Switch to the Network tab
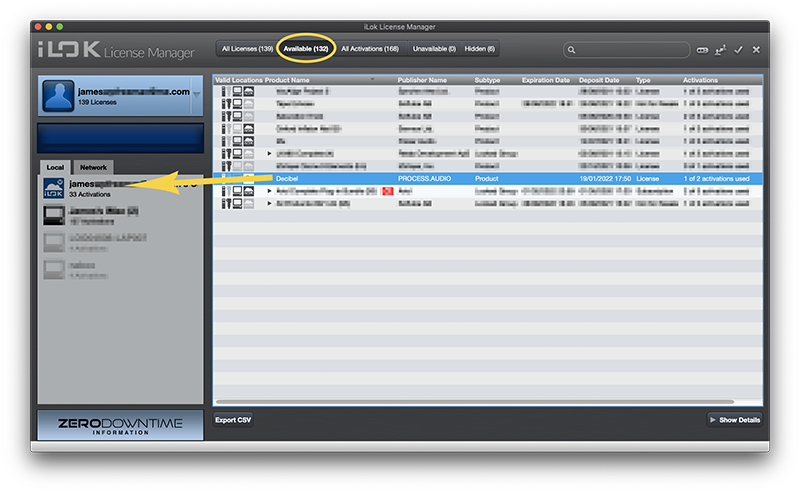This screenshot has height=492, width=800. [x=93, y=167]
